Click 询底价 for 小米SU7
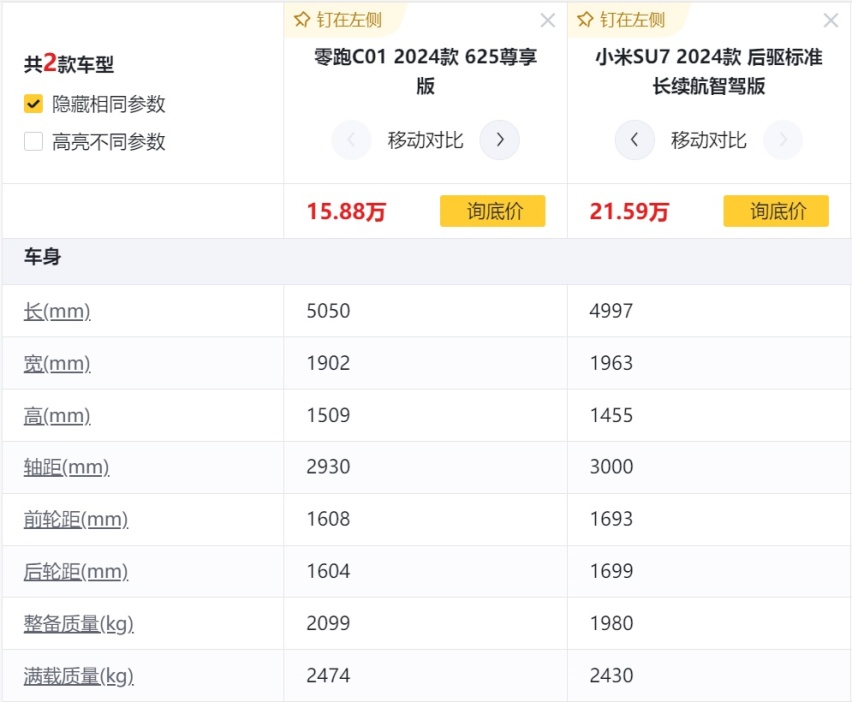The image size is (852, 702). [x=776, y=211]
